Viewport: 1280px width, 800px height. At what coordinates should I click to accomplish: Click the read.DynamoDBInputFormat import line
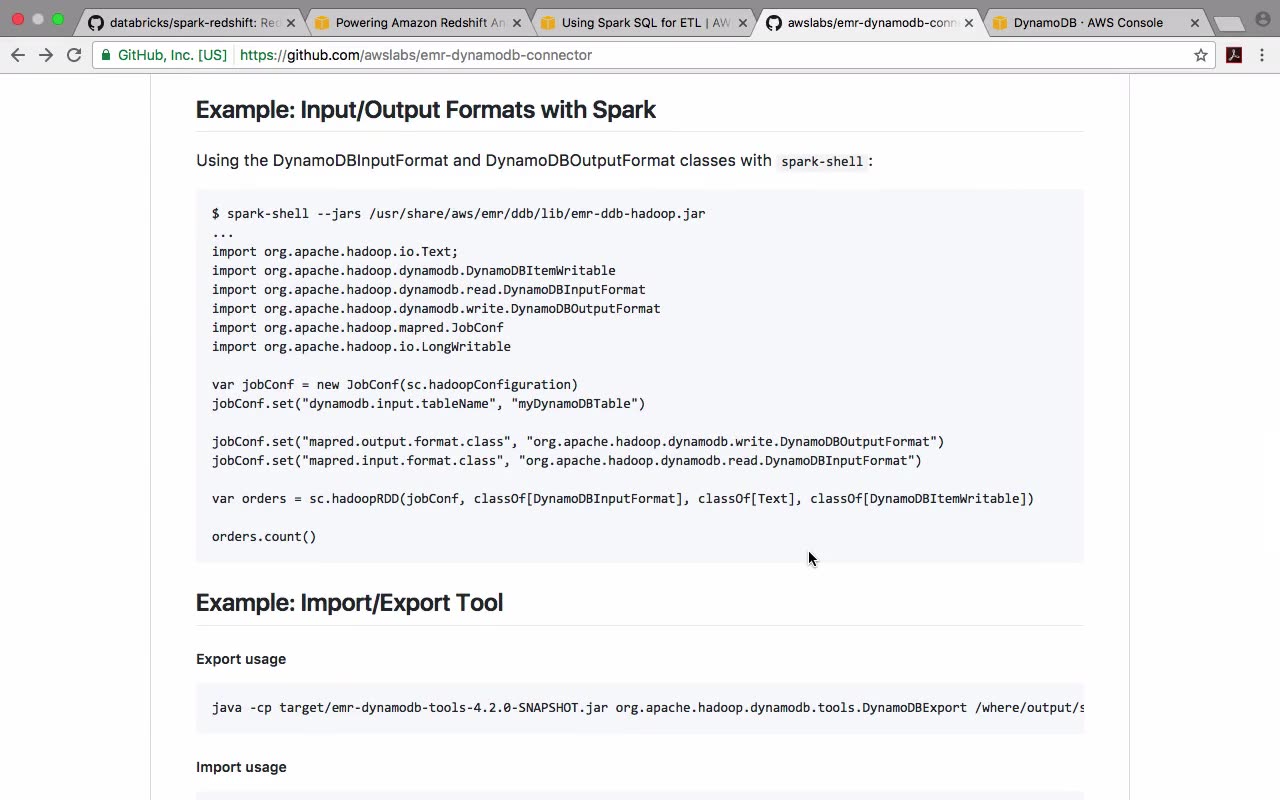click(428, 289)
